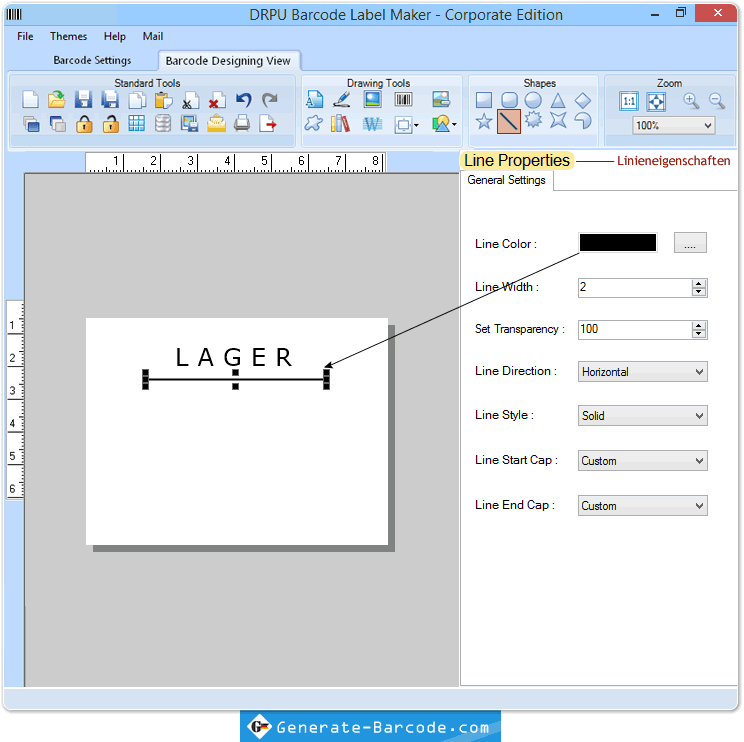The height and width of the screenshot is (742, 744).
Task: Export the label with red arrow icon
Action: click(x=268, y=124)
